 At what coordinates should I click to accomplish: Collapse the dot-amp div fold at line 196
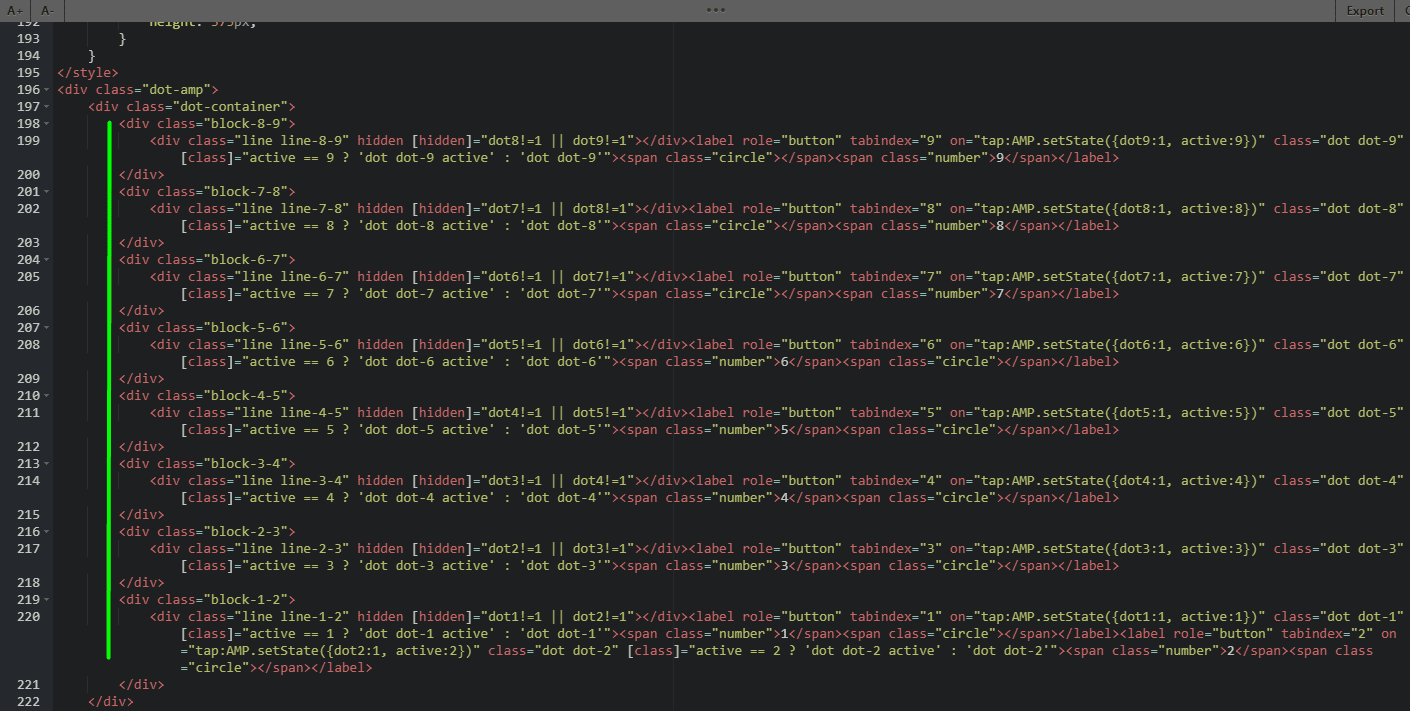46,89
